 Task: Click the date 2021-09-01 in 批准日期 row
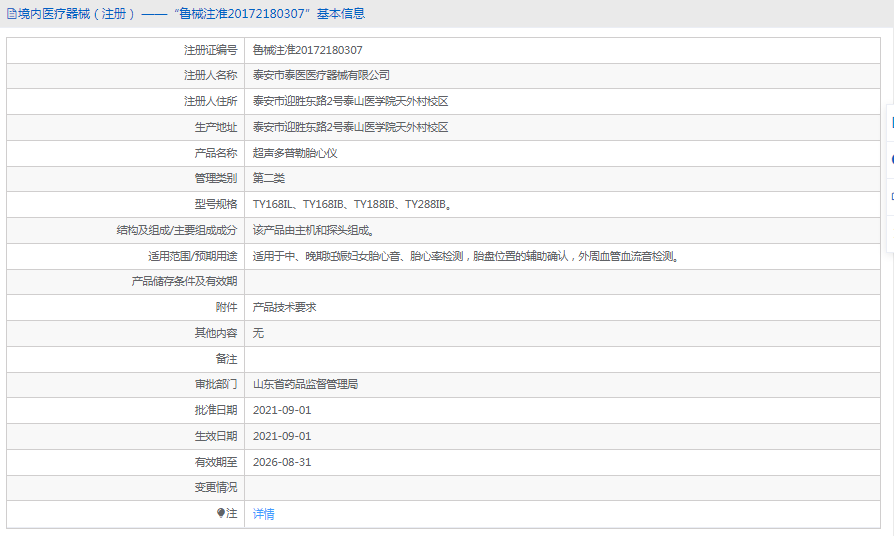coord(282,410)
